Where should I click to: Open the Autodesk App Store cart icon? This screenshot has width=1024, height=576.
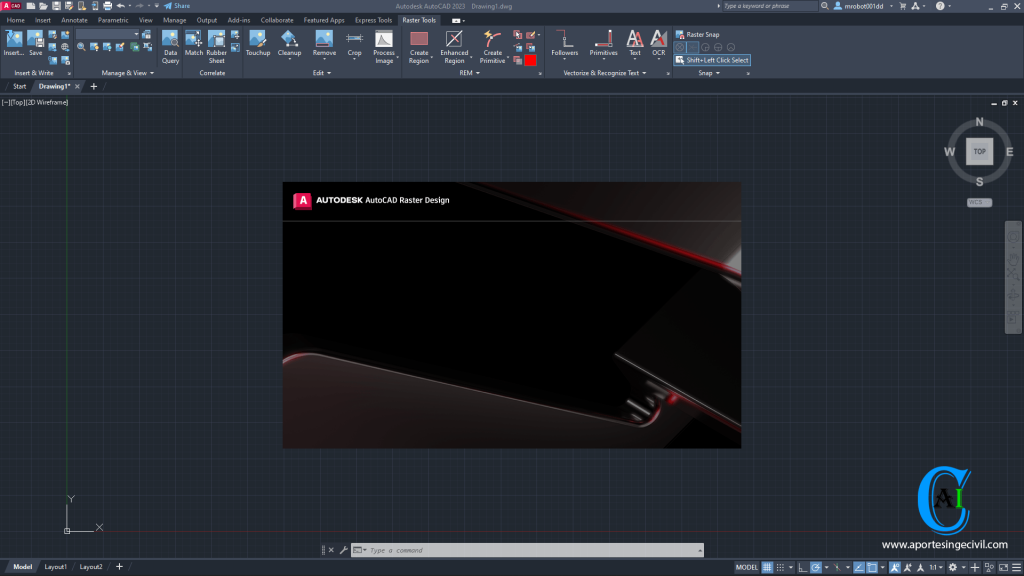903,6
